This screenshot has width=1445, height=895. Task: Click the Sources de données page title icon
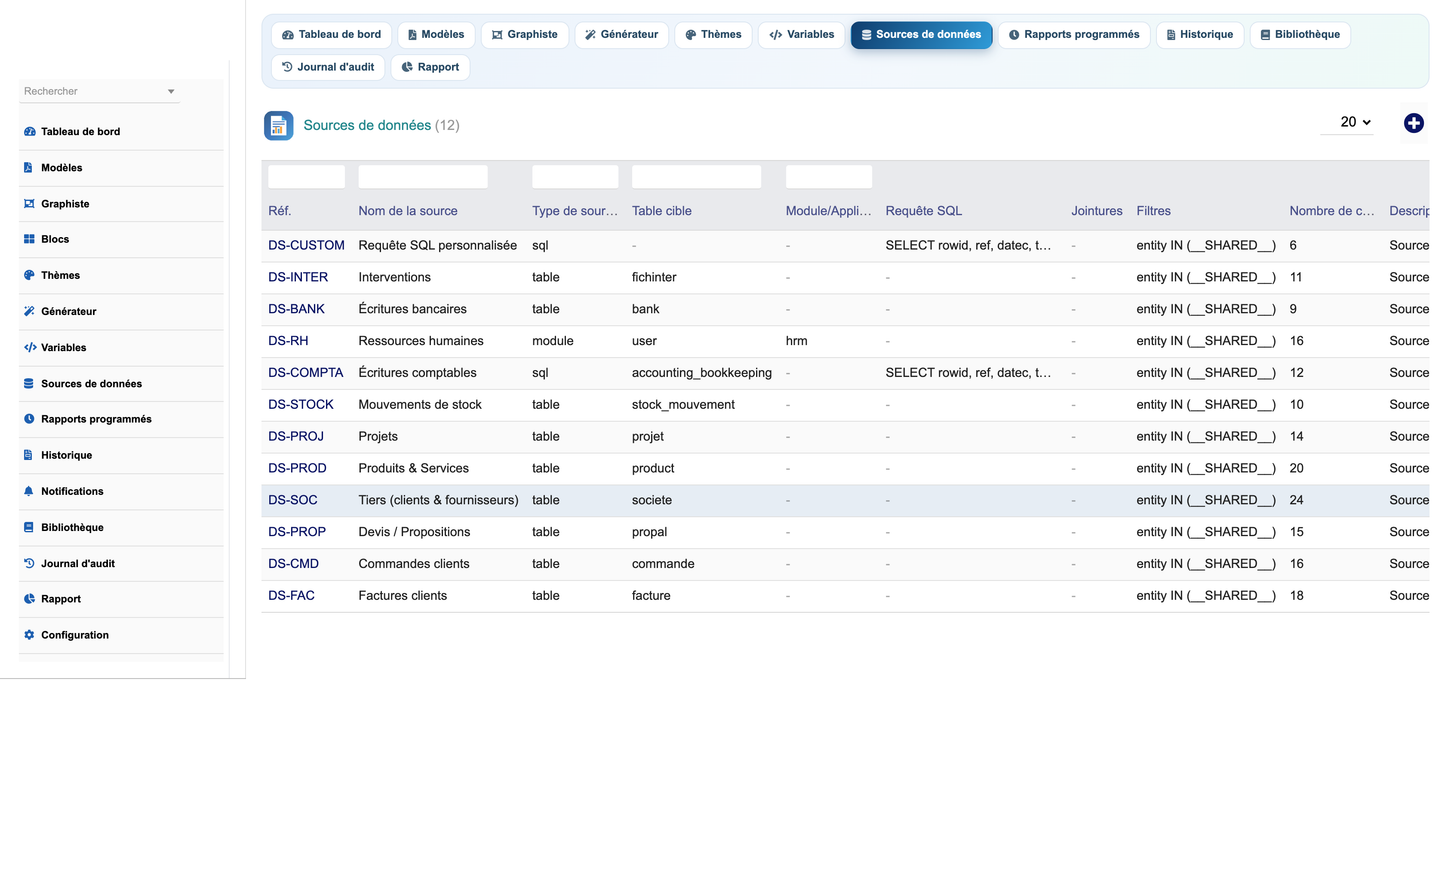[x=279, y=125]
